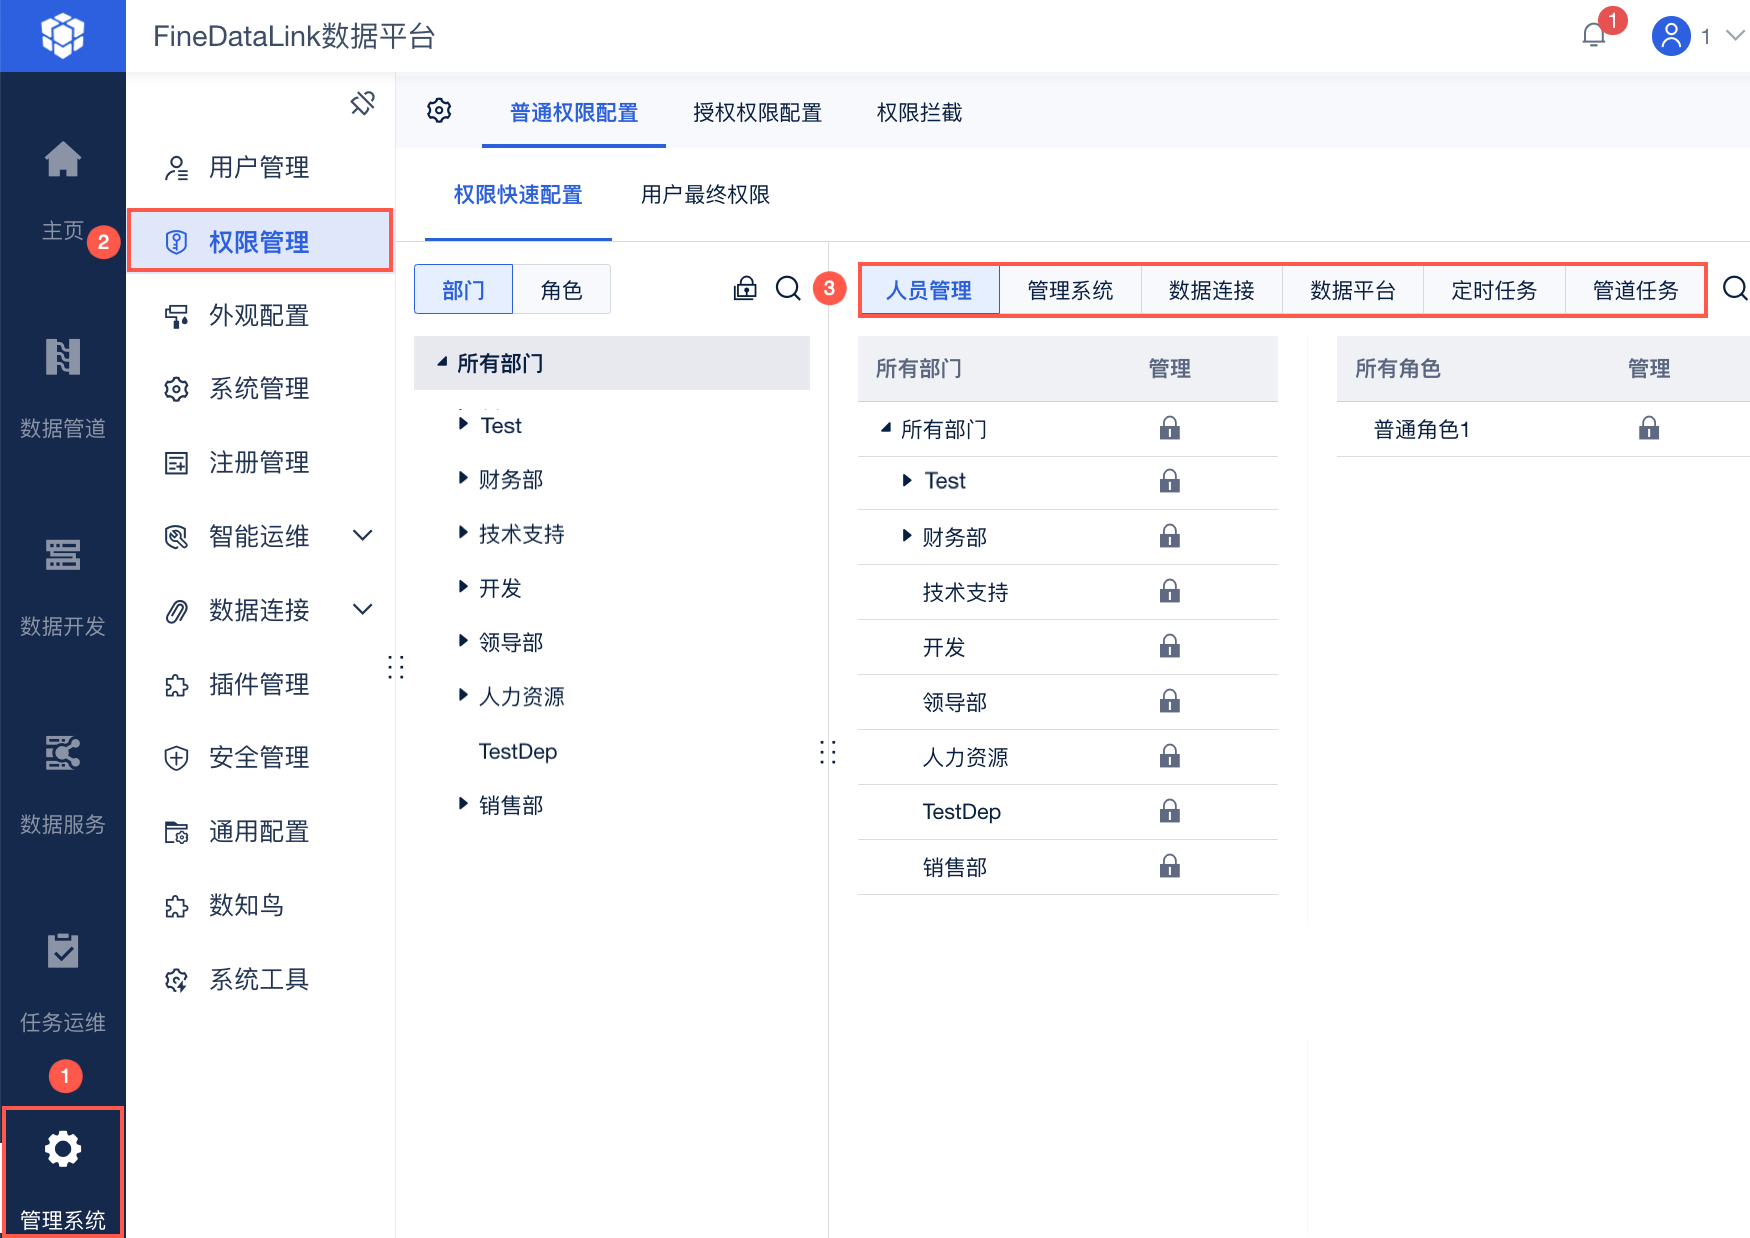Image resolution: width=1750 pixels, height=1238 pixels.
Task: Toggle the lock for 人力资源 row
Action: tap(1170, 757)
